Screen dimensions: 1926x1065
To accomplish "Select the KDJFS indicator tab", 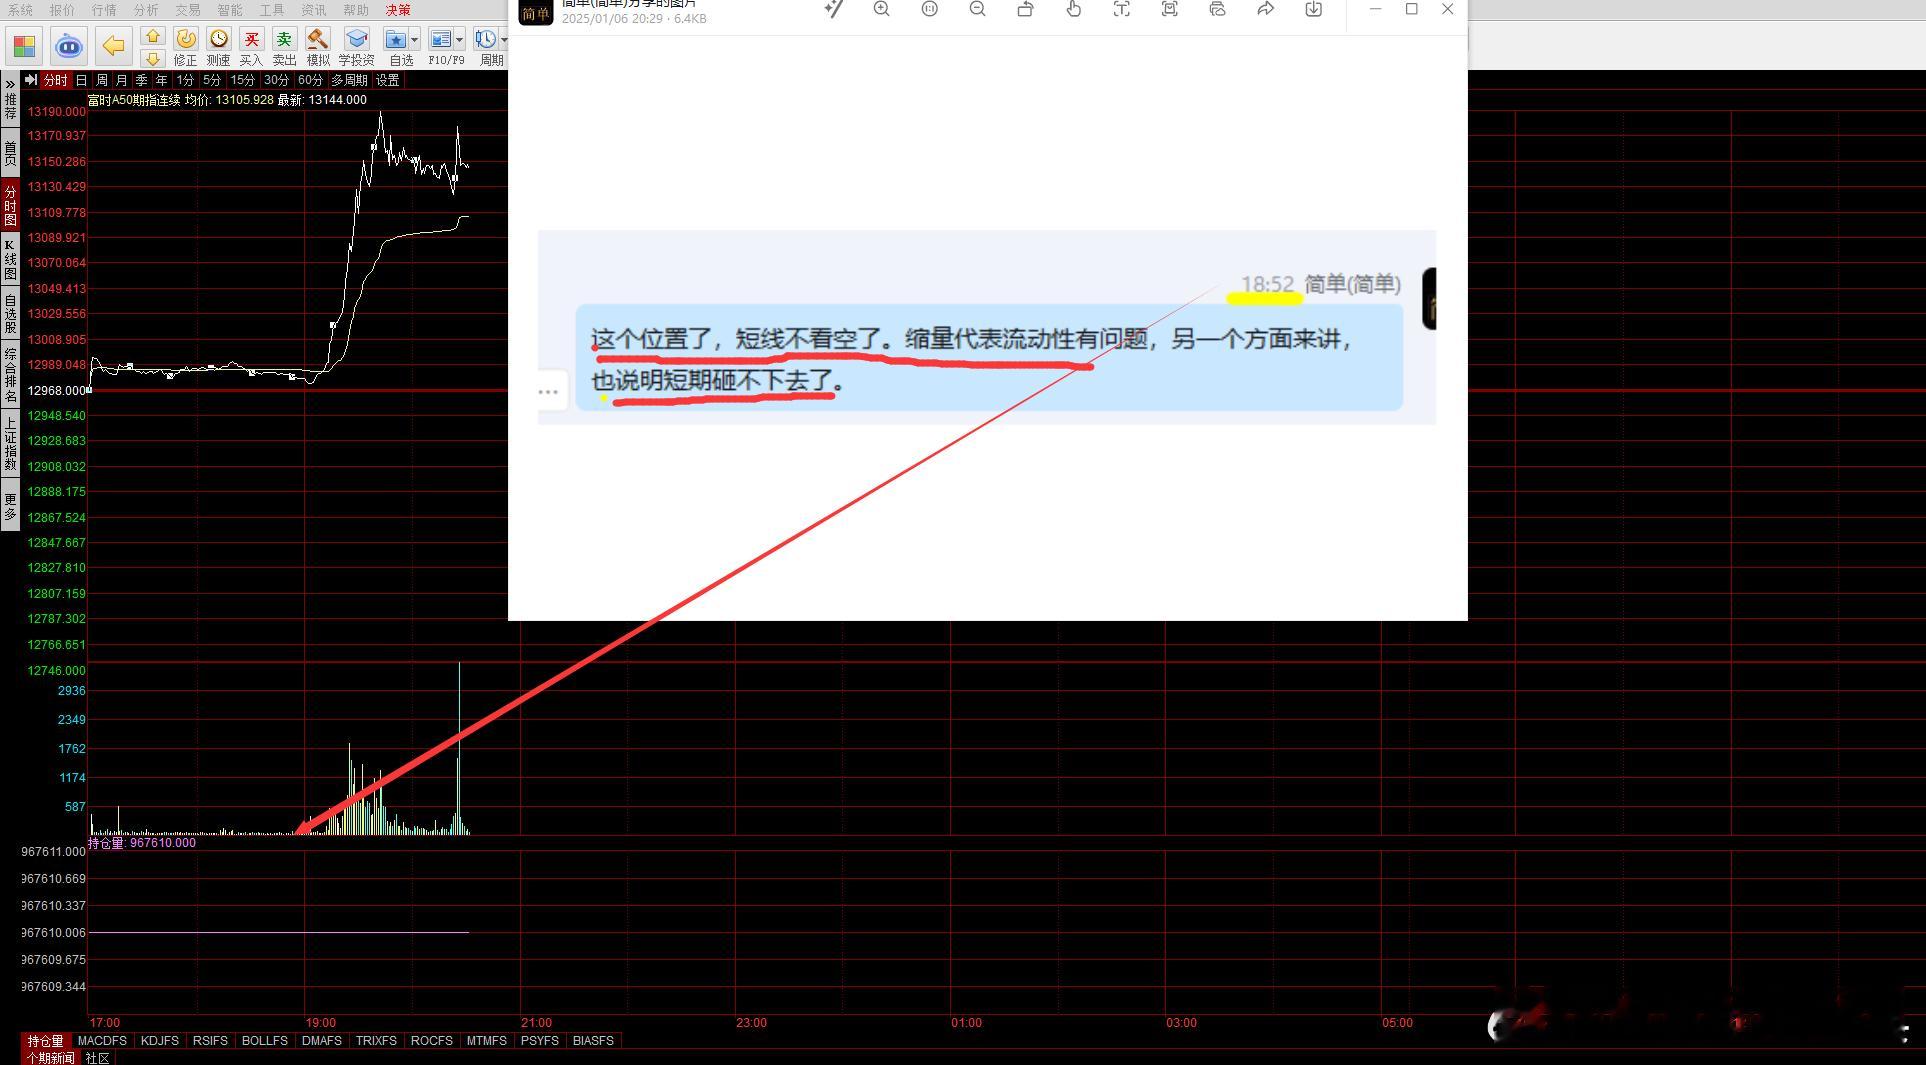I will tap(160, 1041).
